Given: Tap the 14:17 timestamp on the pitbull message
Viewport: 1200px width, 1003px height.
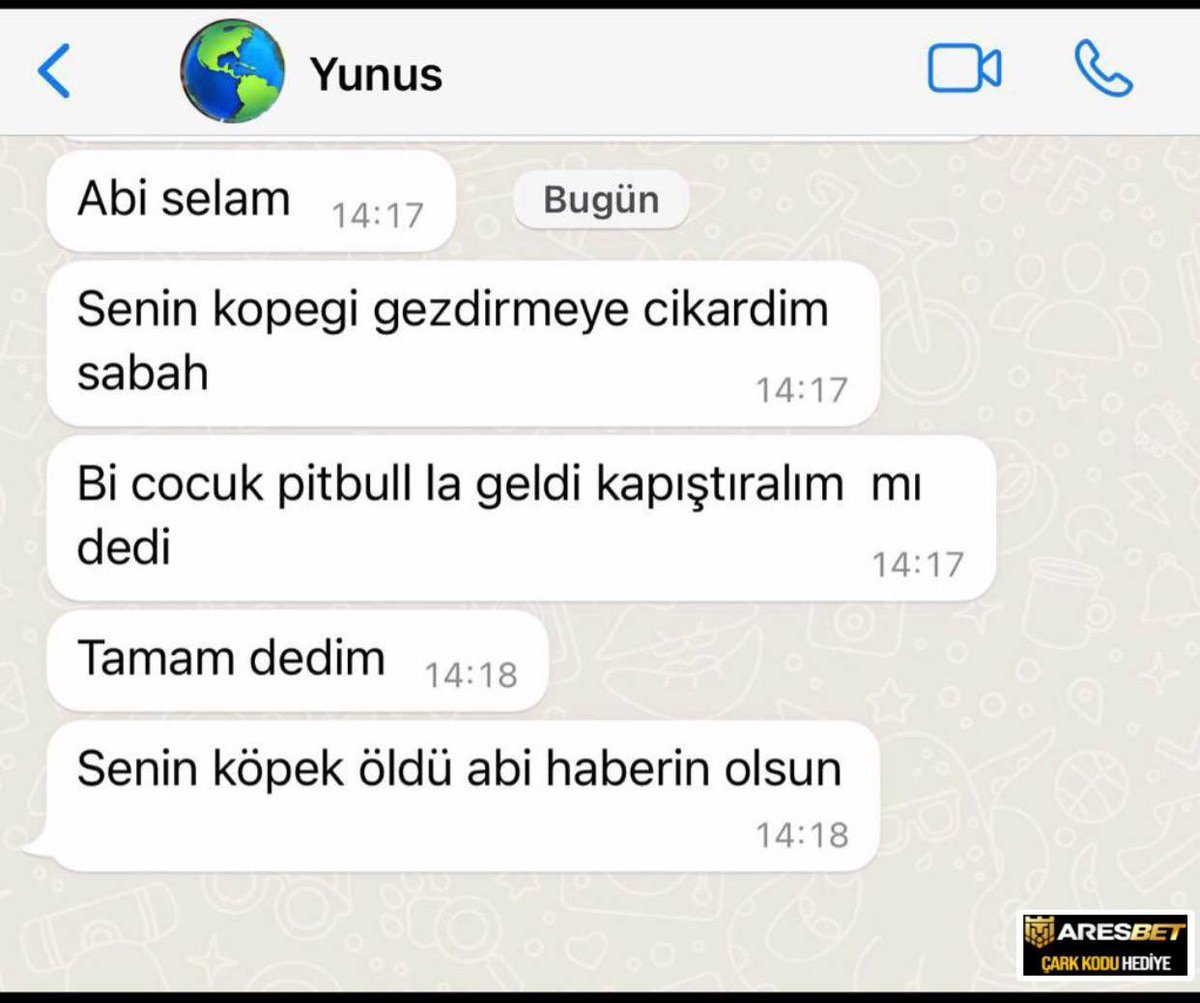Looking at the screenshot, I should (x=917, y=565).
